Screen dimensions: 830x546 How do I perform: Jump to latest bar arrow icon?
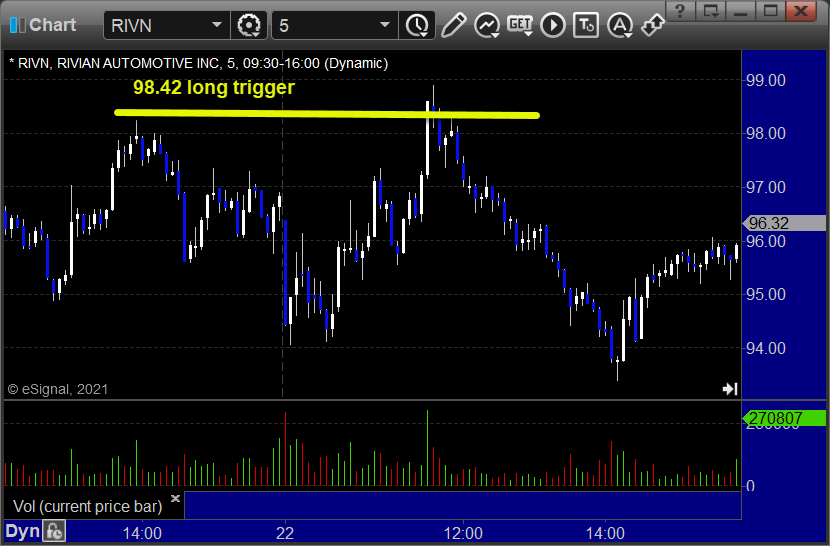[730, 389]
